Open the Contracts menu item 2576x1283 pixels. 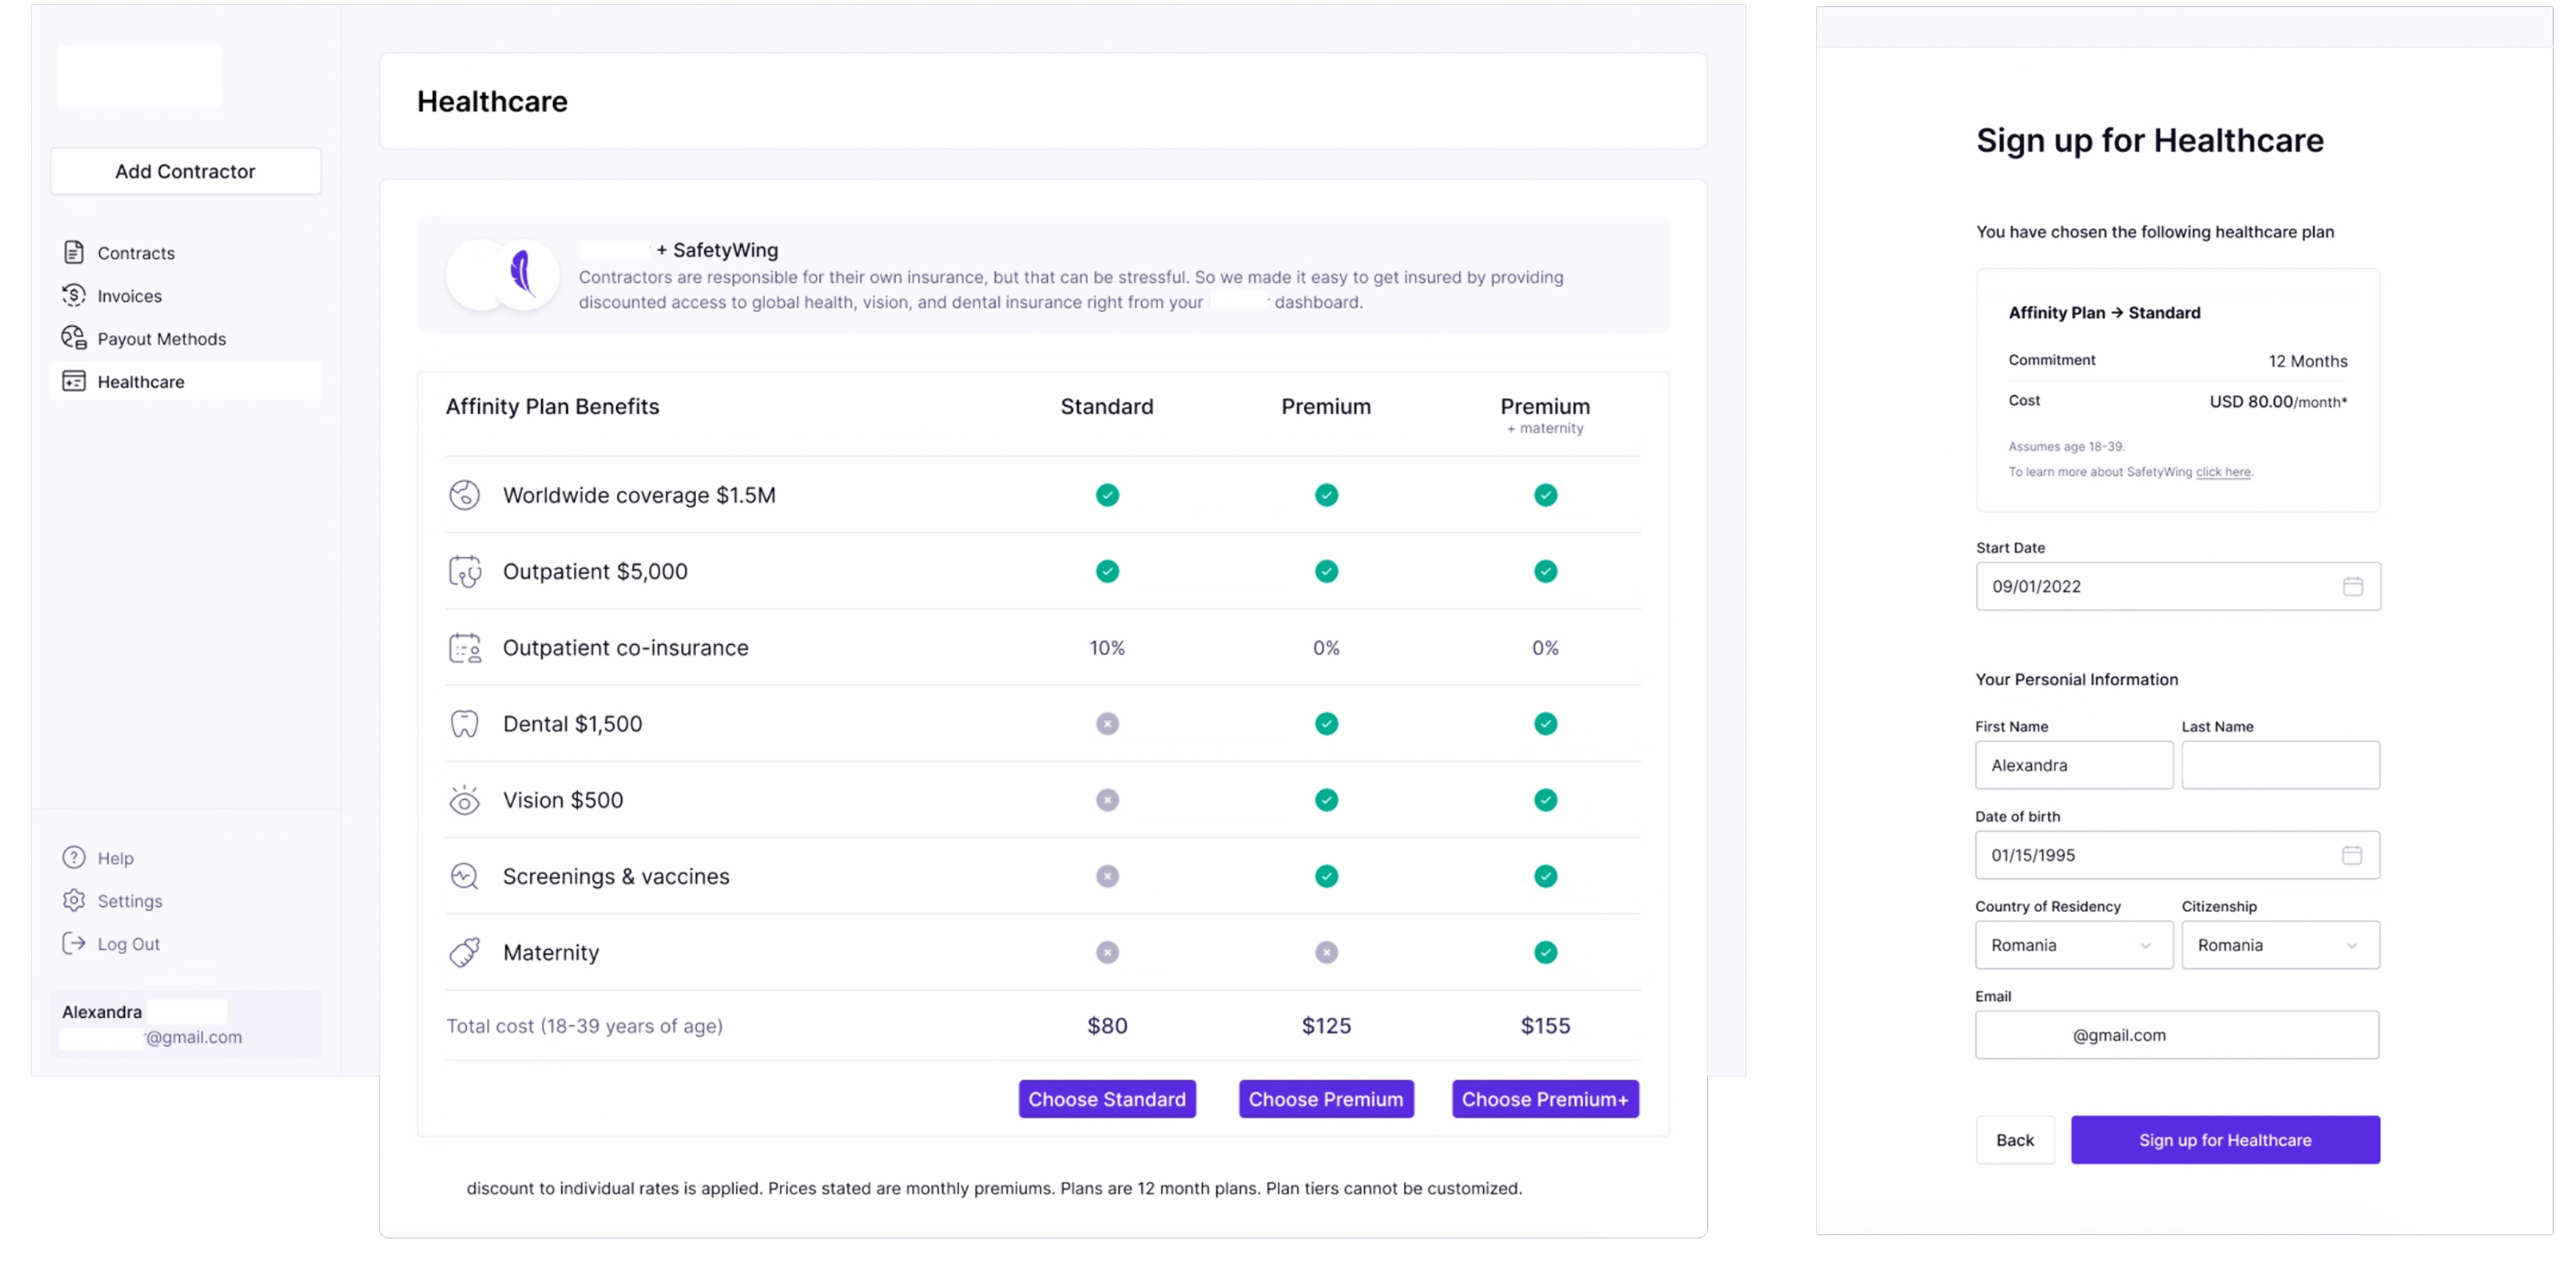[x=186, y=252]
